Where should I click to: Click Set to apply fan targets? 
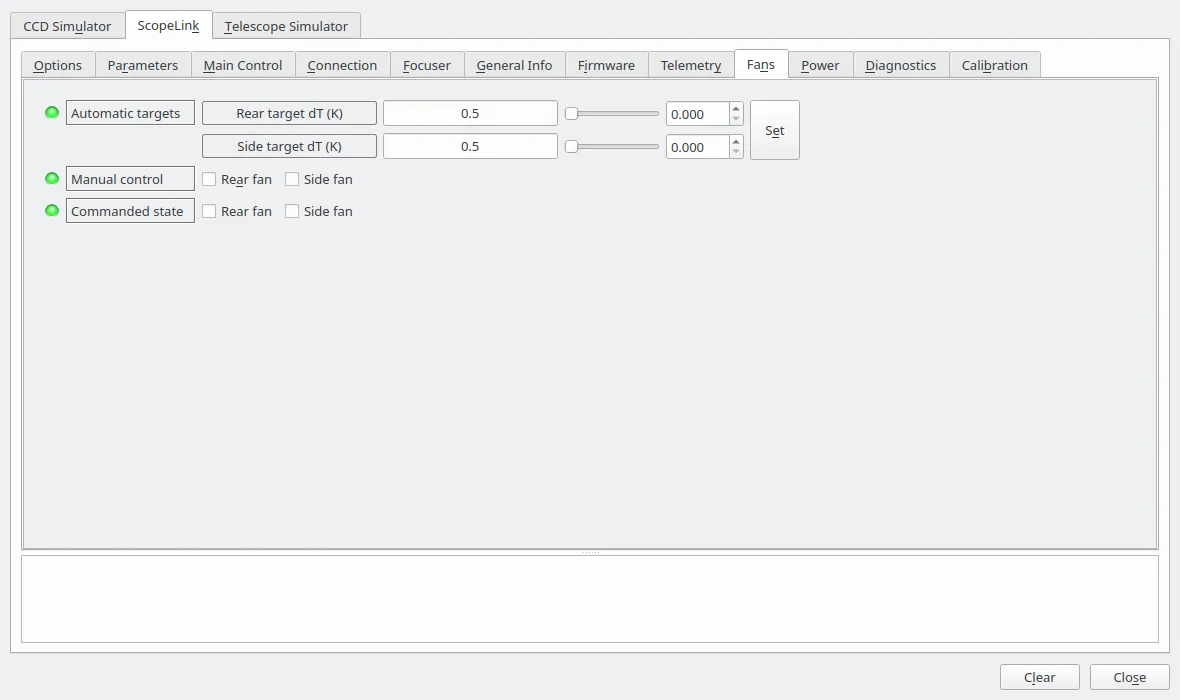[x=774, y=130]
